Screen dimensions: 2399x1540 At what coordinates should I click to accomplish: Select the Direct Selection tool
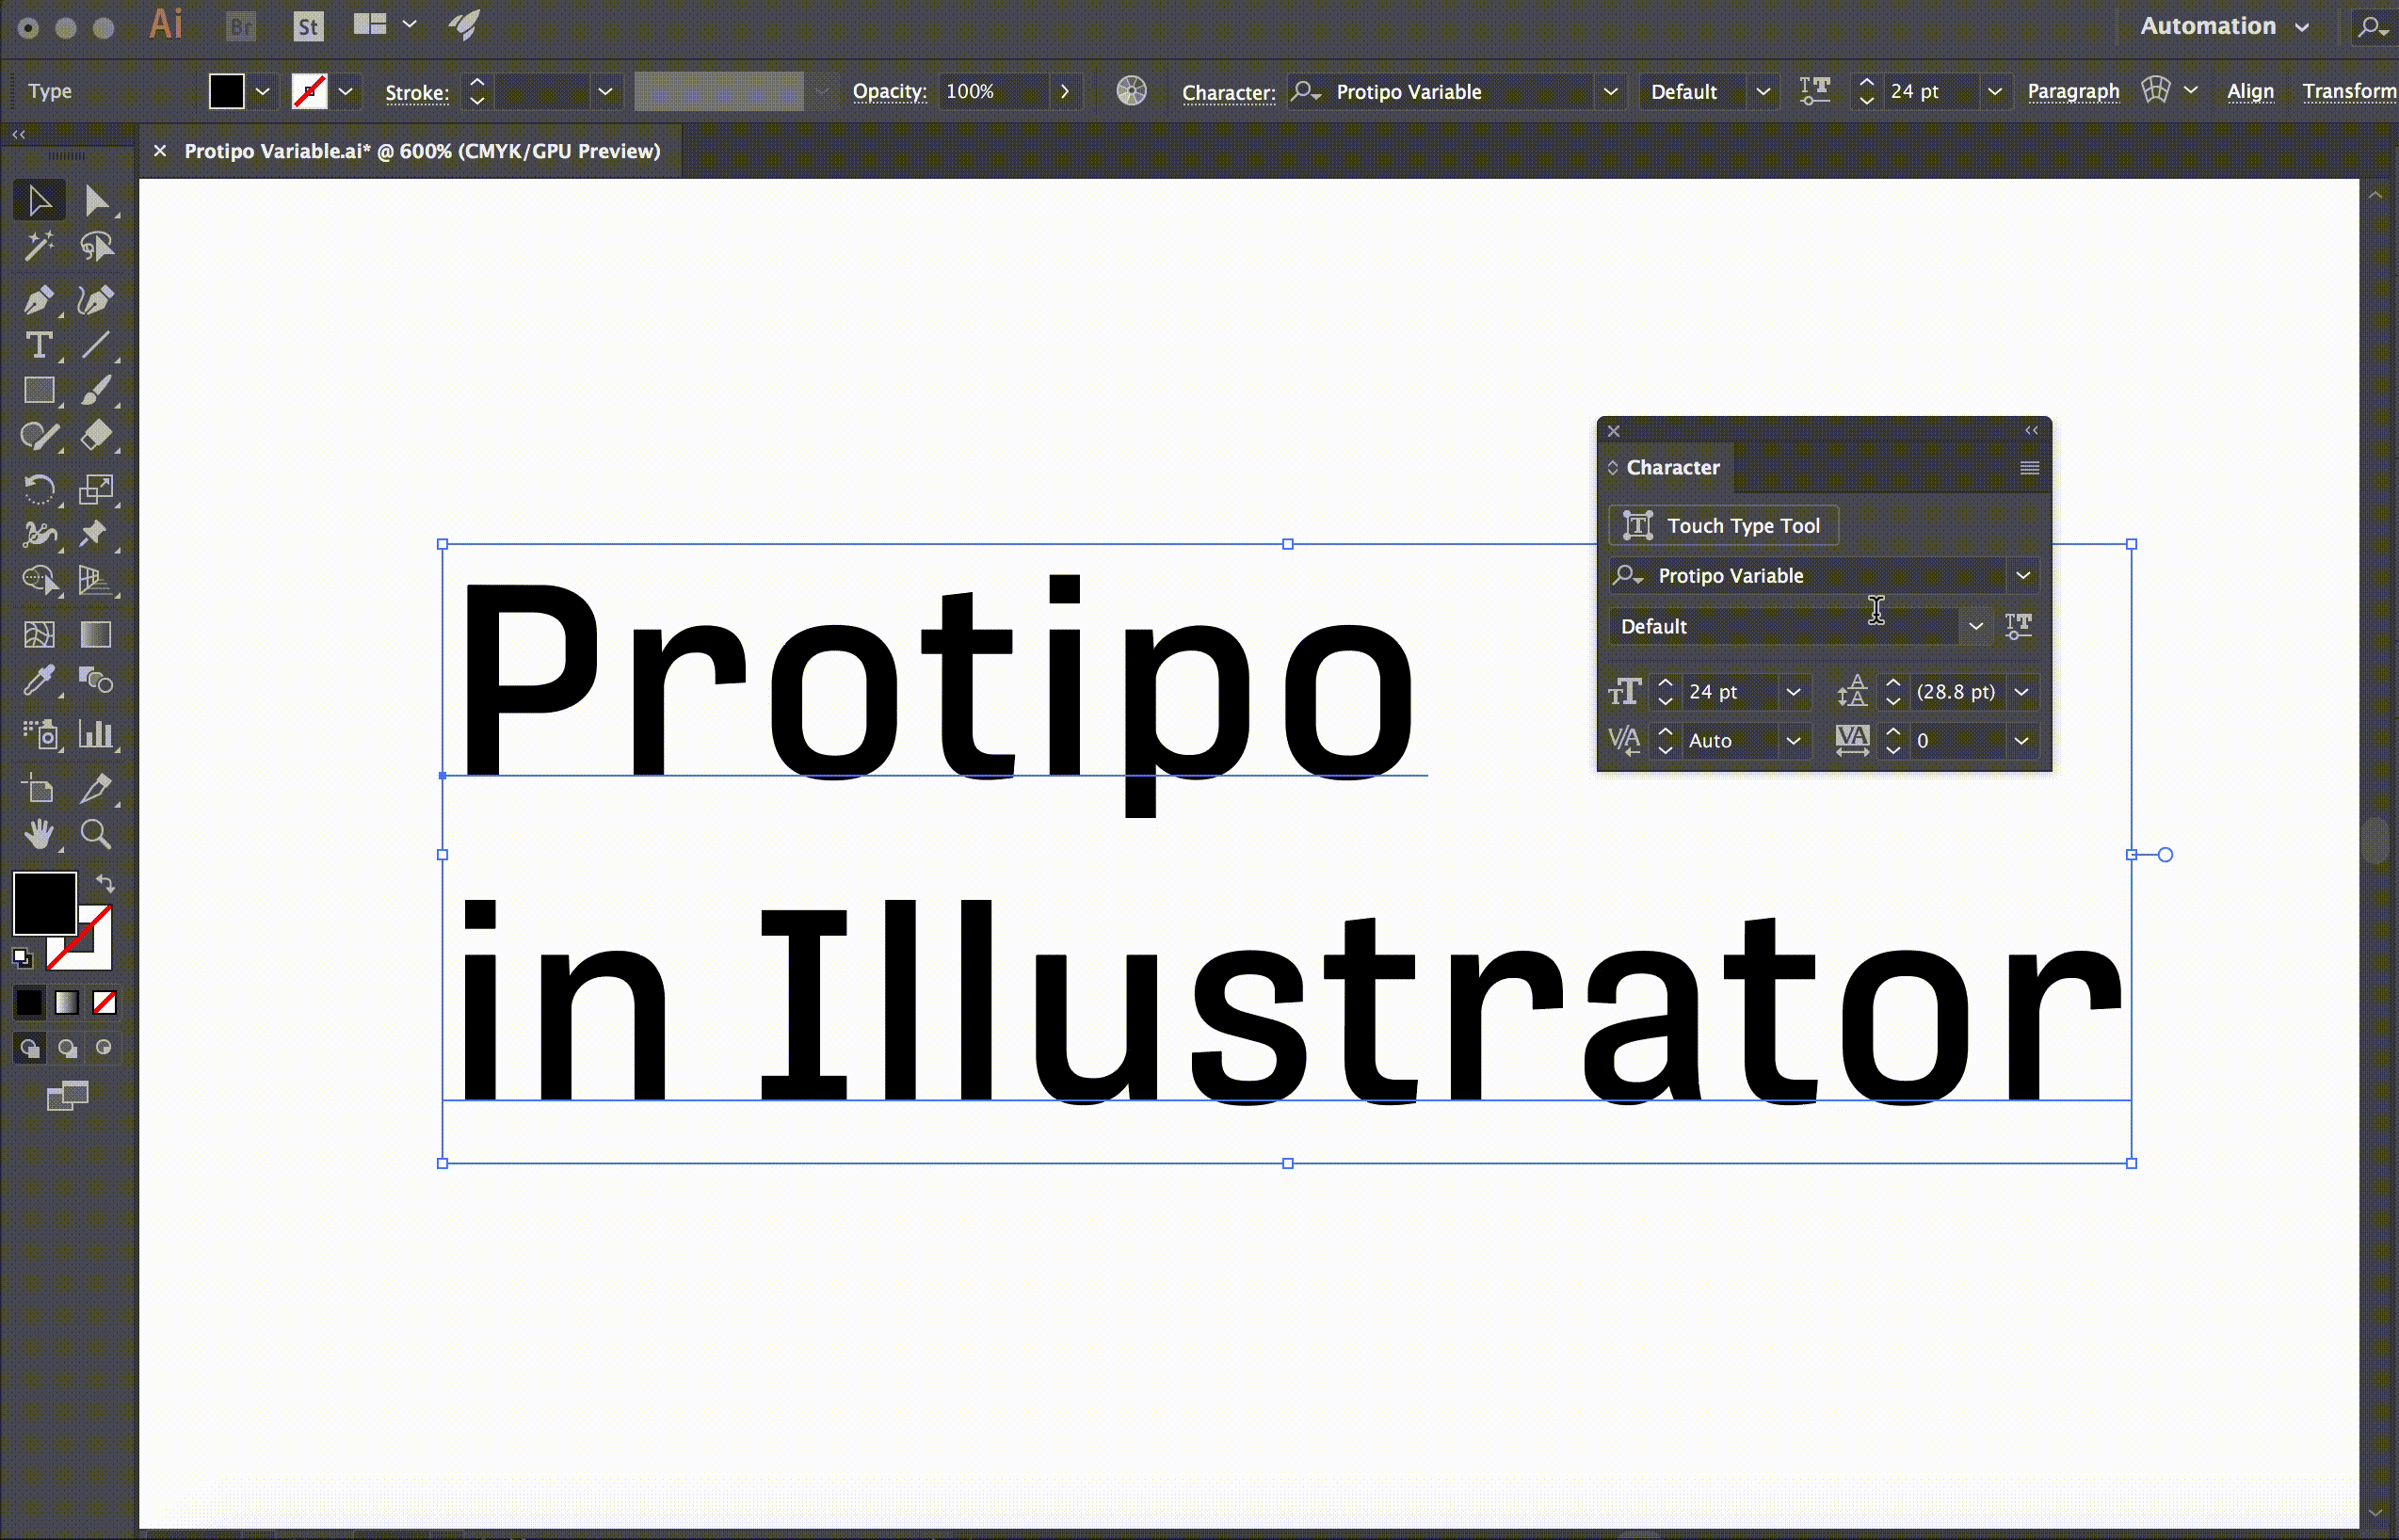click(x=96, y=201)
